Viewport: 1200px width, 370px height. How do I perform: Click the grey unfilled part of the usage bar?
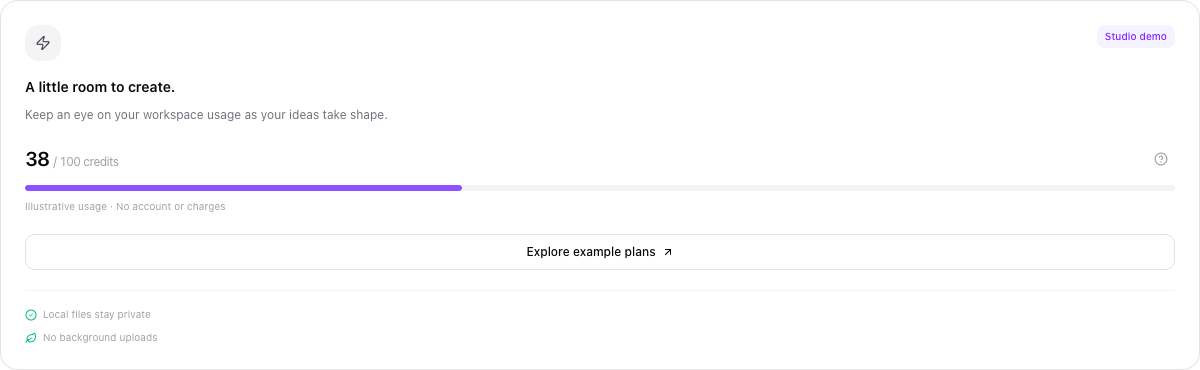click(818, 188)
